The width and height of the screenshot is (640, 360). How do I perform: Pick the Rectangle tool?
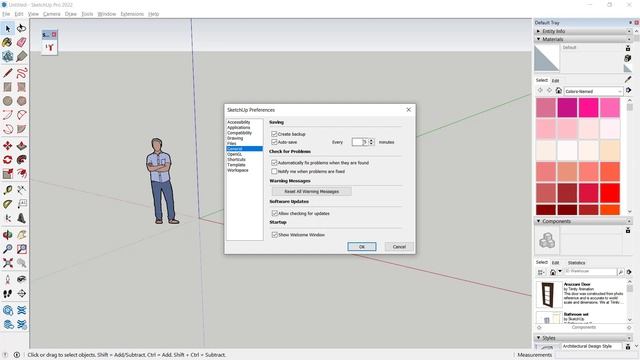(x=7, y=87)
